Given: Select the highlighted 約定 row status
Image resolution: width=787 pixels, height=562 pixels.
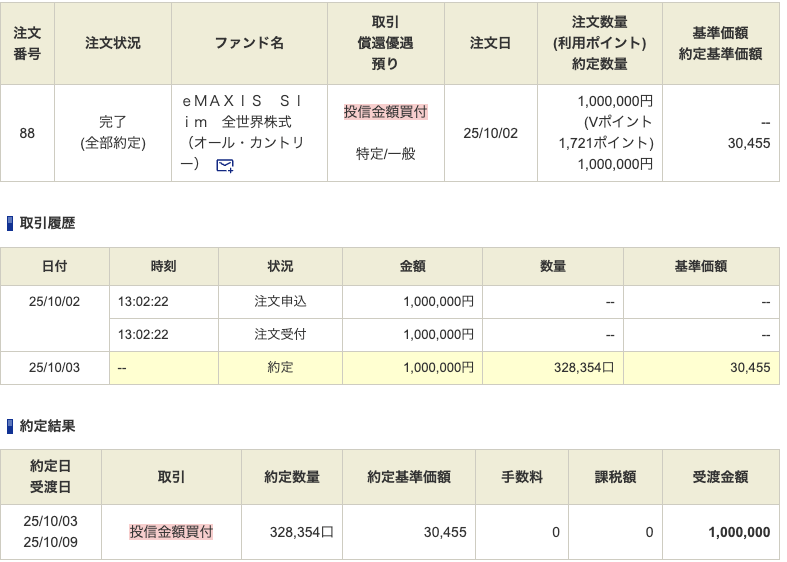Looking at the screenshot, I should point(280,368).
